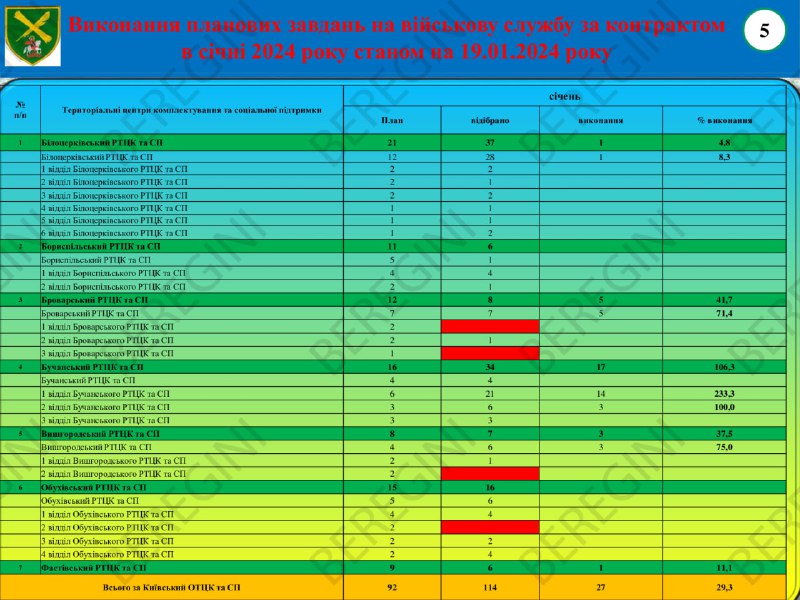Click the 'виконання' column header
The image size is (800, 600).
[x=601, y=120]
